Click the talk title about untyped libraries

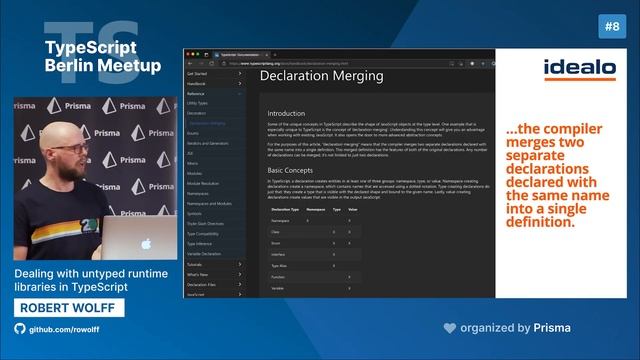click(x=91, y=280)
